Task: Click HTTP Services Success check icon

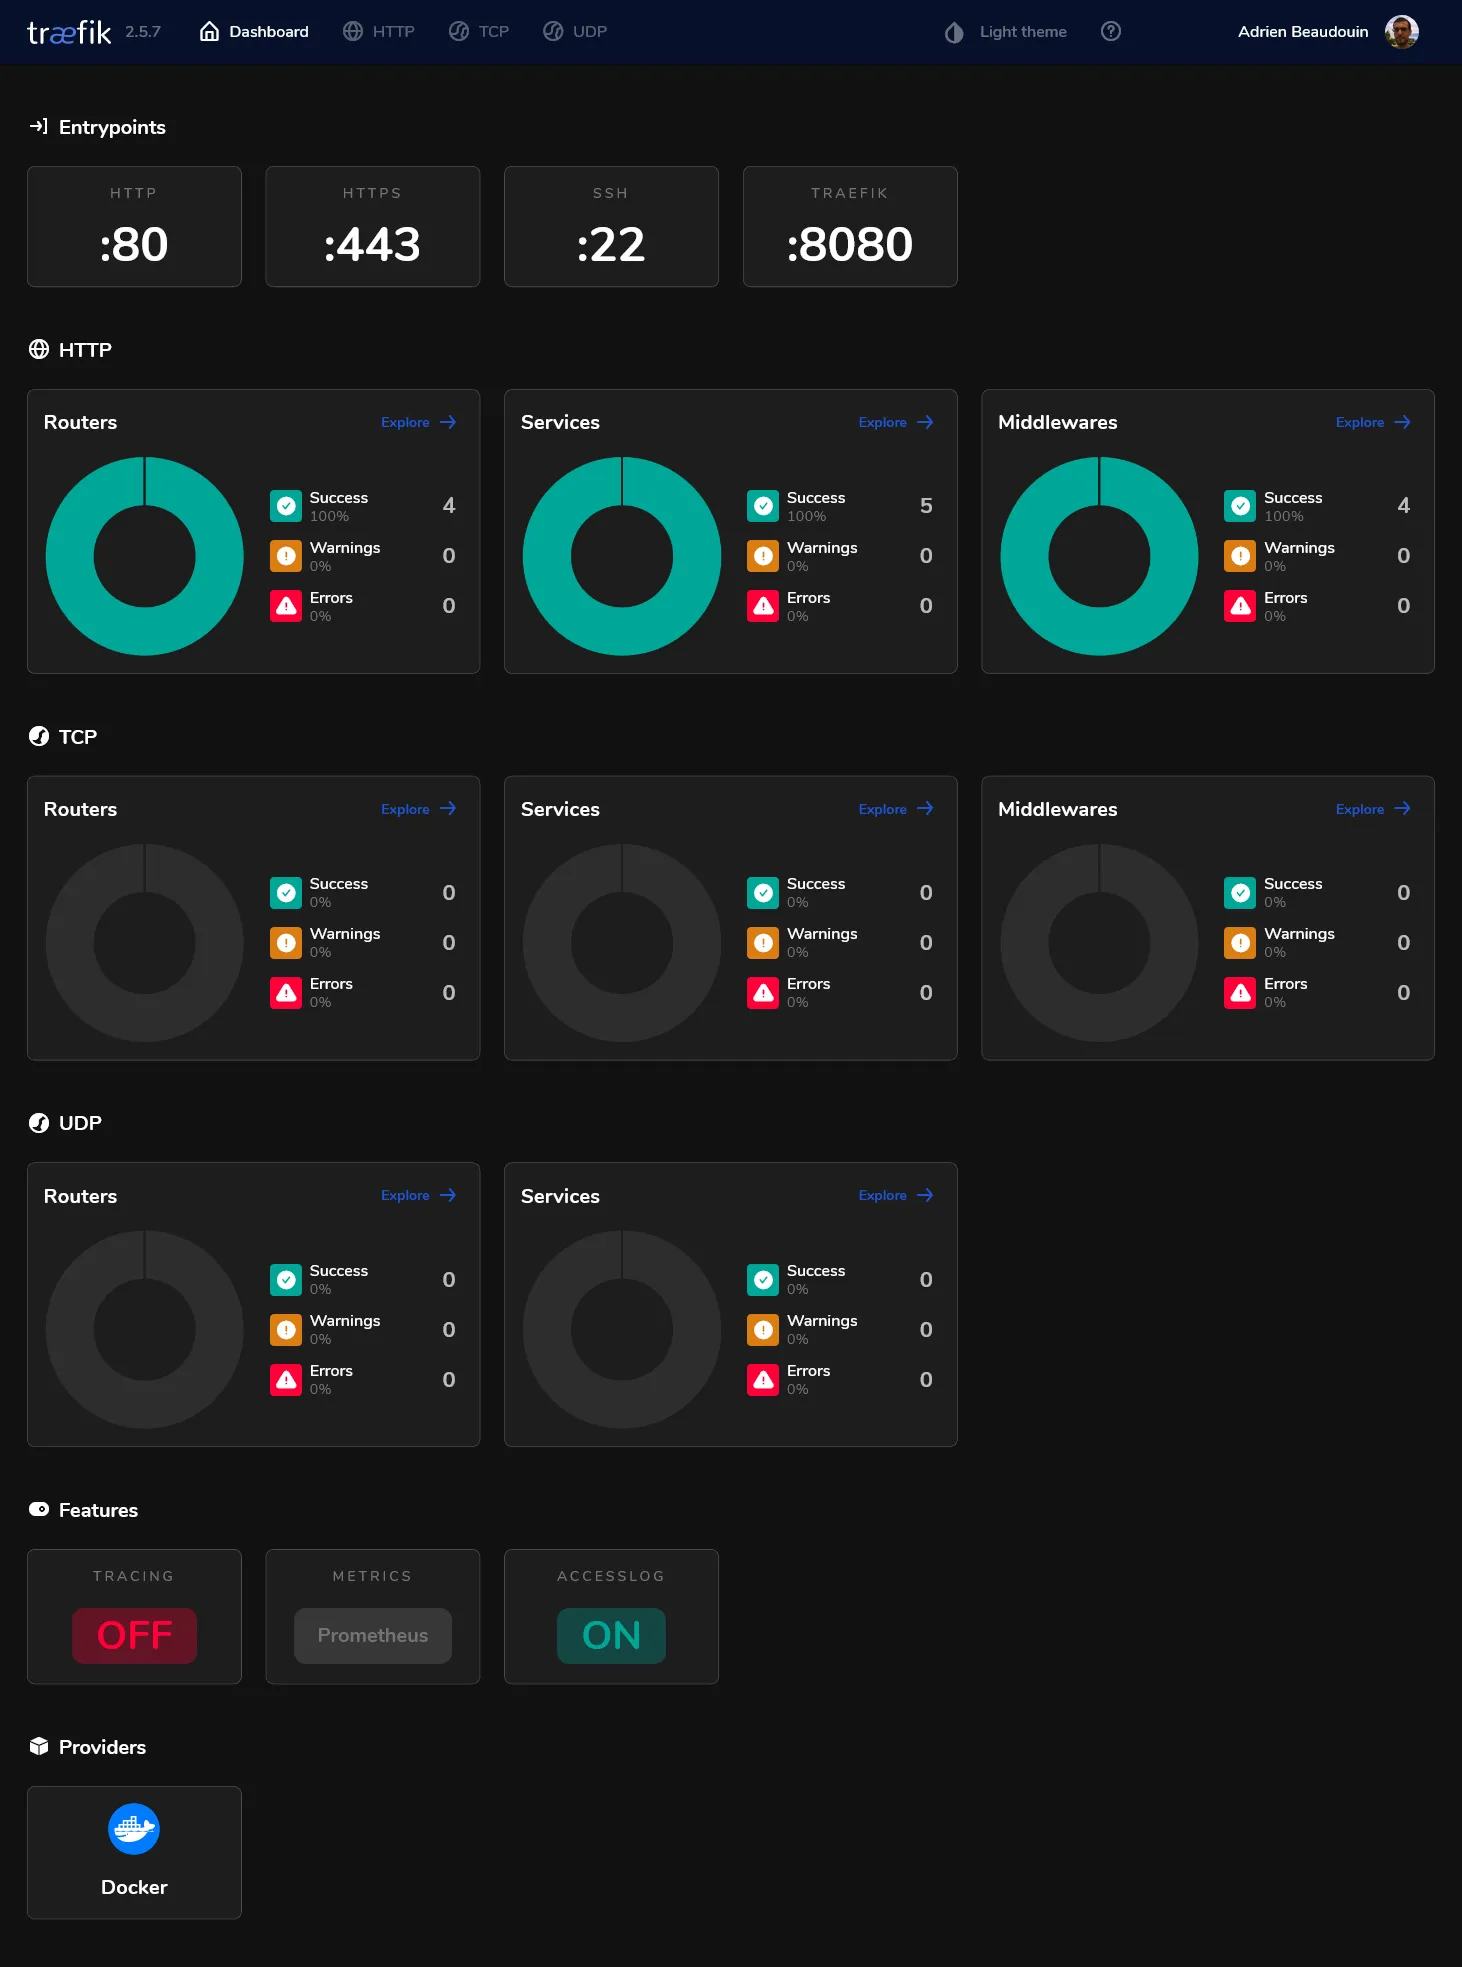Action: [x=763, y=506]
